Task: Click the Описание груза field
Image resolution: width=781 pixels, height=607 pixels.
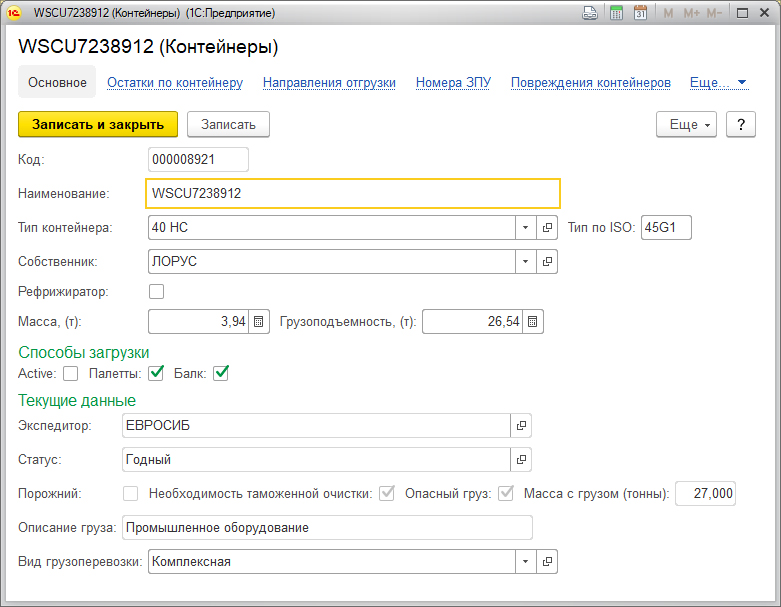Action: (327, 528)
